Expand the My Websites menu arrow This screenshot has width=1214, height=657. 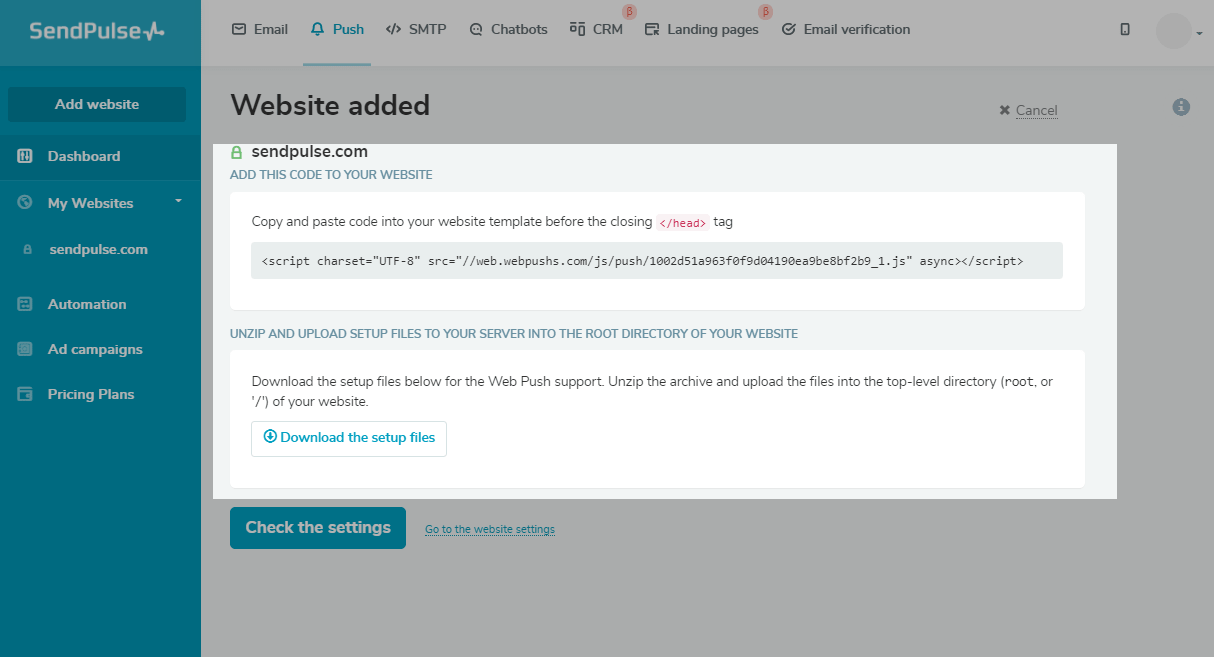[x=178, y=201]
